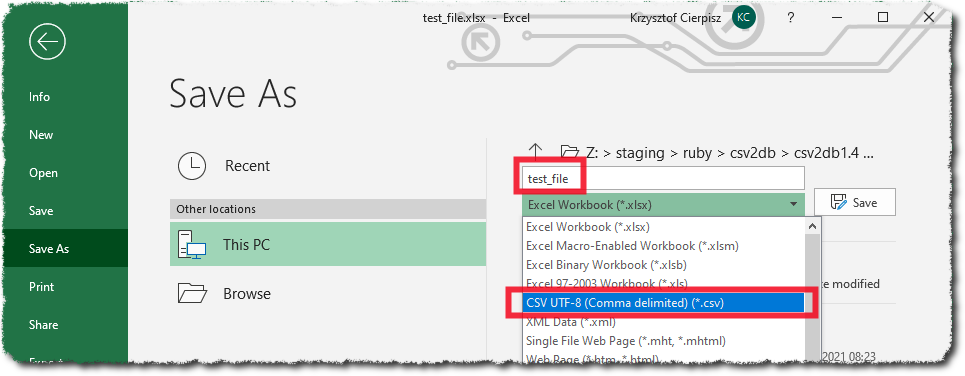Viewport: 965px width, 376px height.
Task: Click the This PC computer icon
Action: coord(192,244)
